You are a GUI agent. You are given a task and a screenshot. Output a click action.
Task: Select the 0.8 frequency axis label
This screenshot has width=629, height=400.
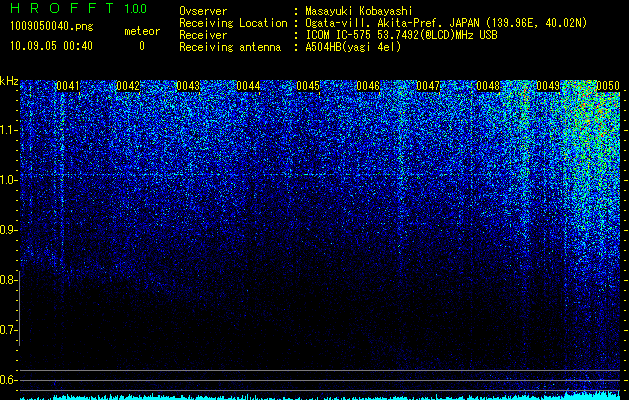[x=8, y=280]
